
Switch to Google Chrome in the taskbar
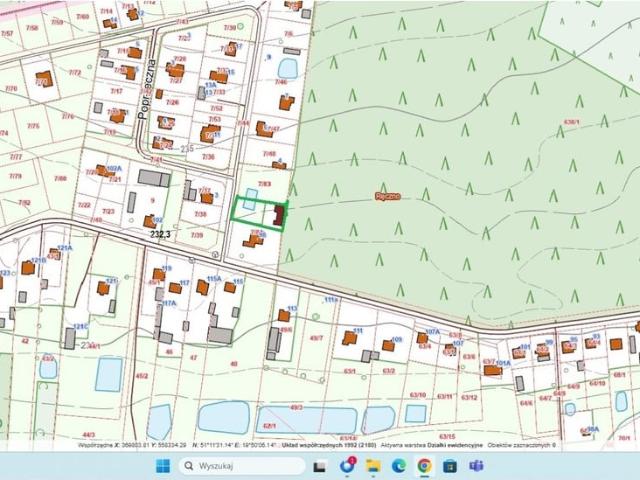[425, 466]
